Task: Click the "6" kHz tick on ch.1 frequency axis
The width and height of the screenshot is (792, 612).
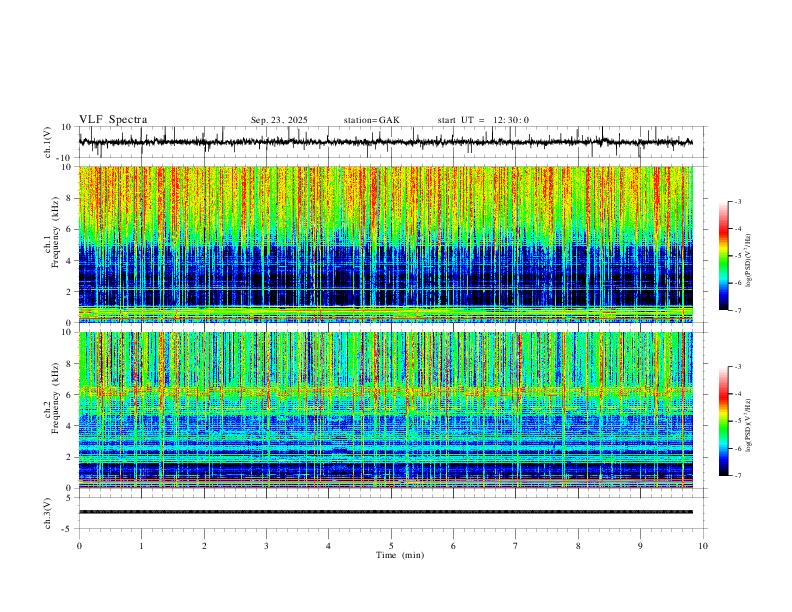Action: pos(69,230)
